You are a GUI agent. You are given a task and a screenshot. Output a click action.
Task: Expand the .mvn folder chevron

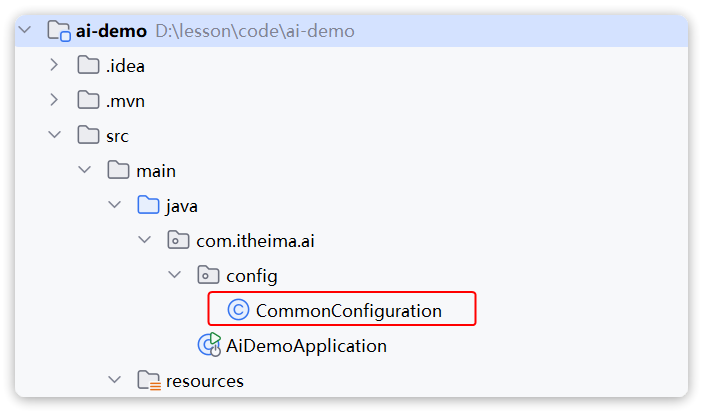[x=54, y=100]
